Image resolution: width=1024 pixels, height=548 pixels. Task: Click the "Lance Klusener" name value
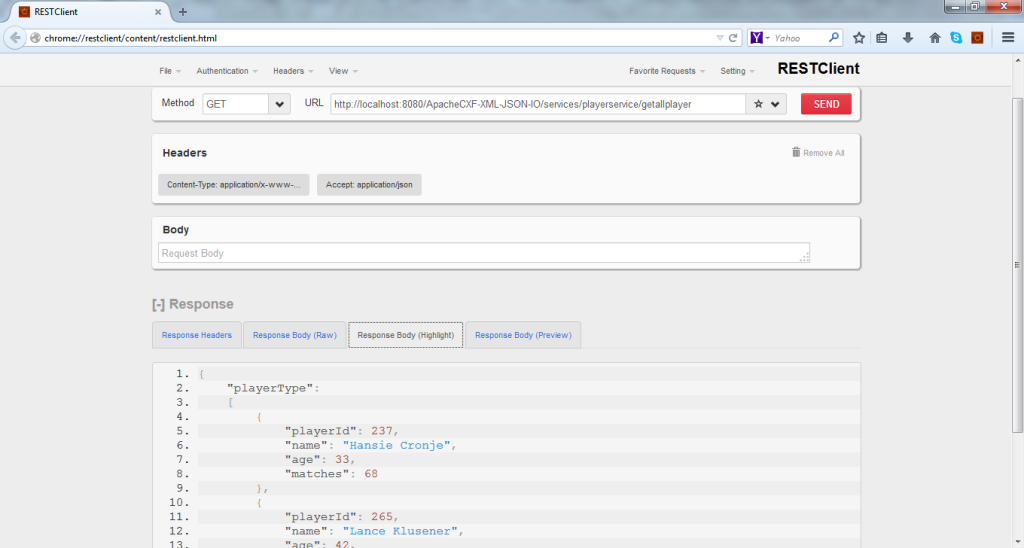click(x=400, y=531)
